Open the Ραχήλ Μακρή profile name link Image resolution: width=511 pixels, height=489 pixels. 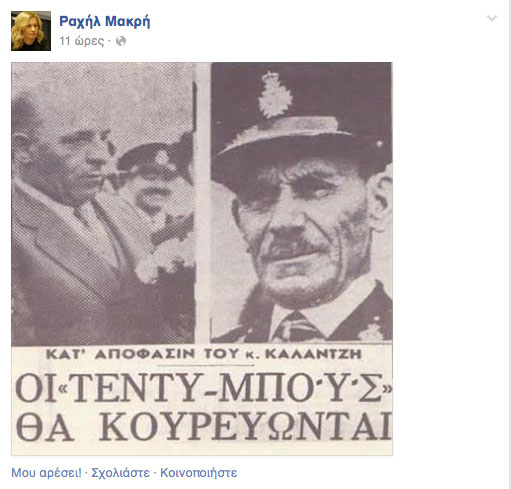pos(105,21)
